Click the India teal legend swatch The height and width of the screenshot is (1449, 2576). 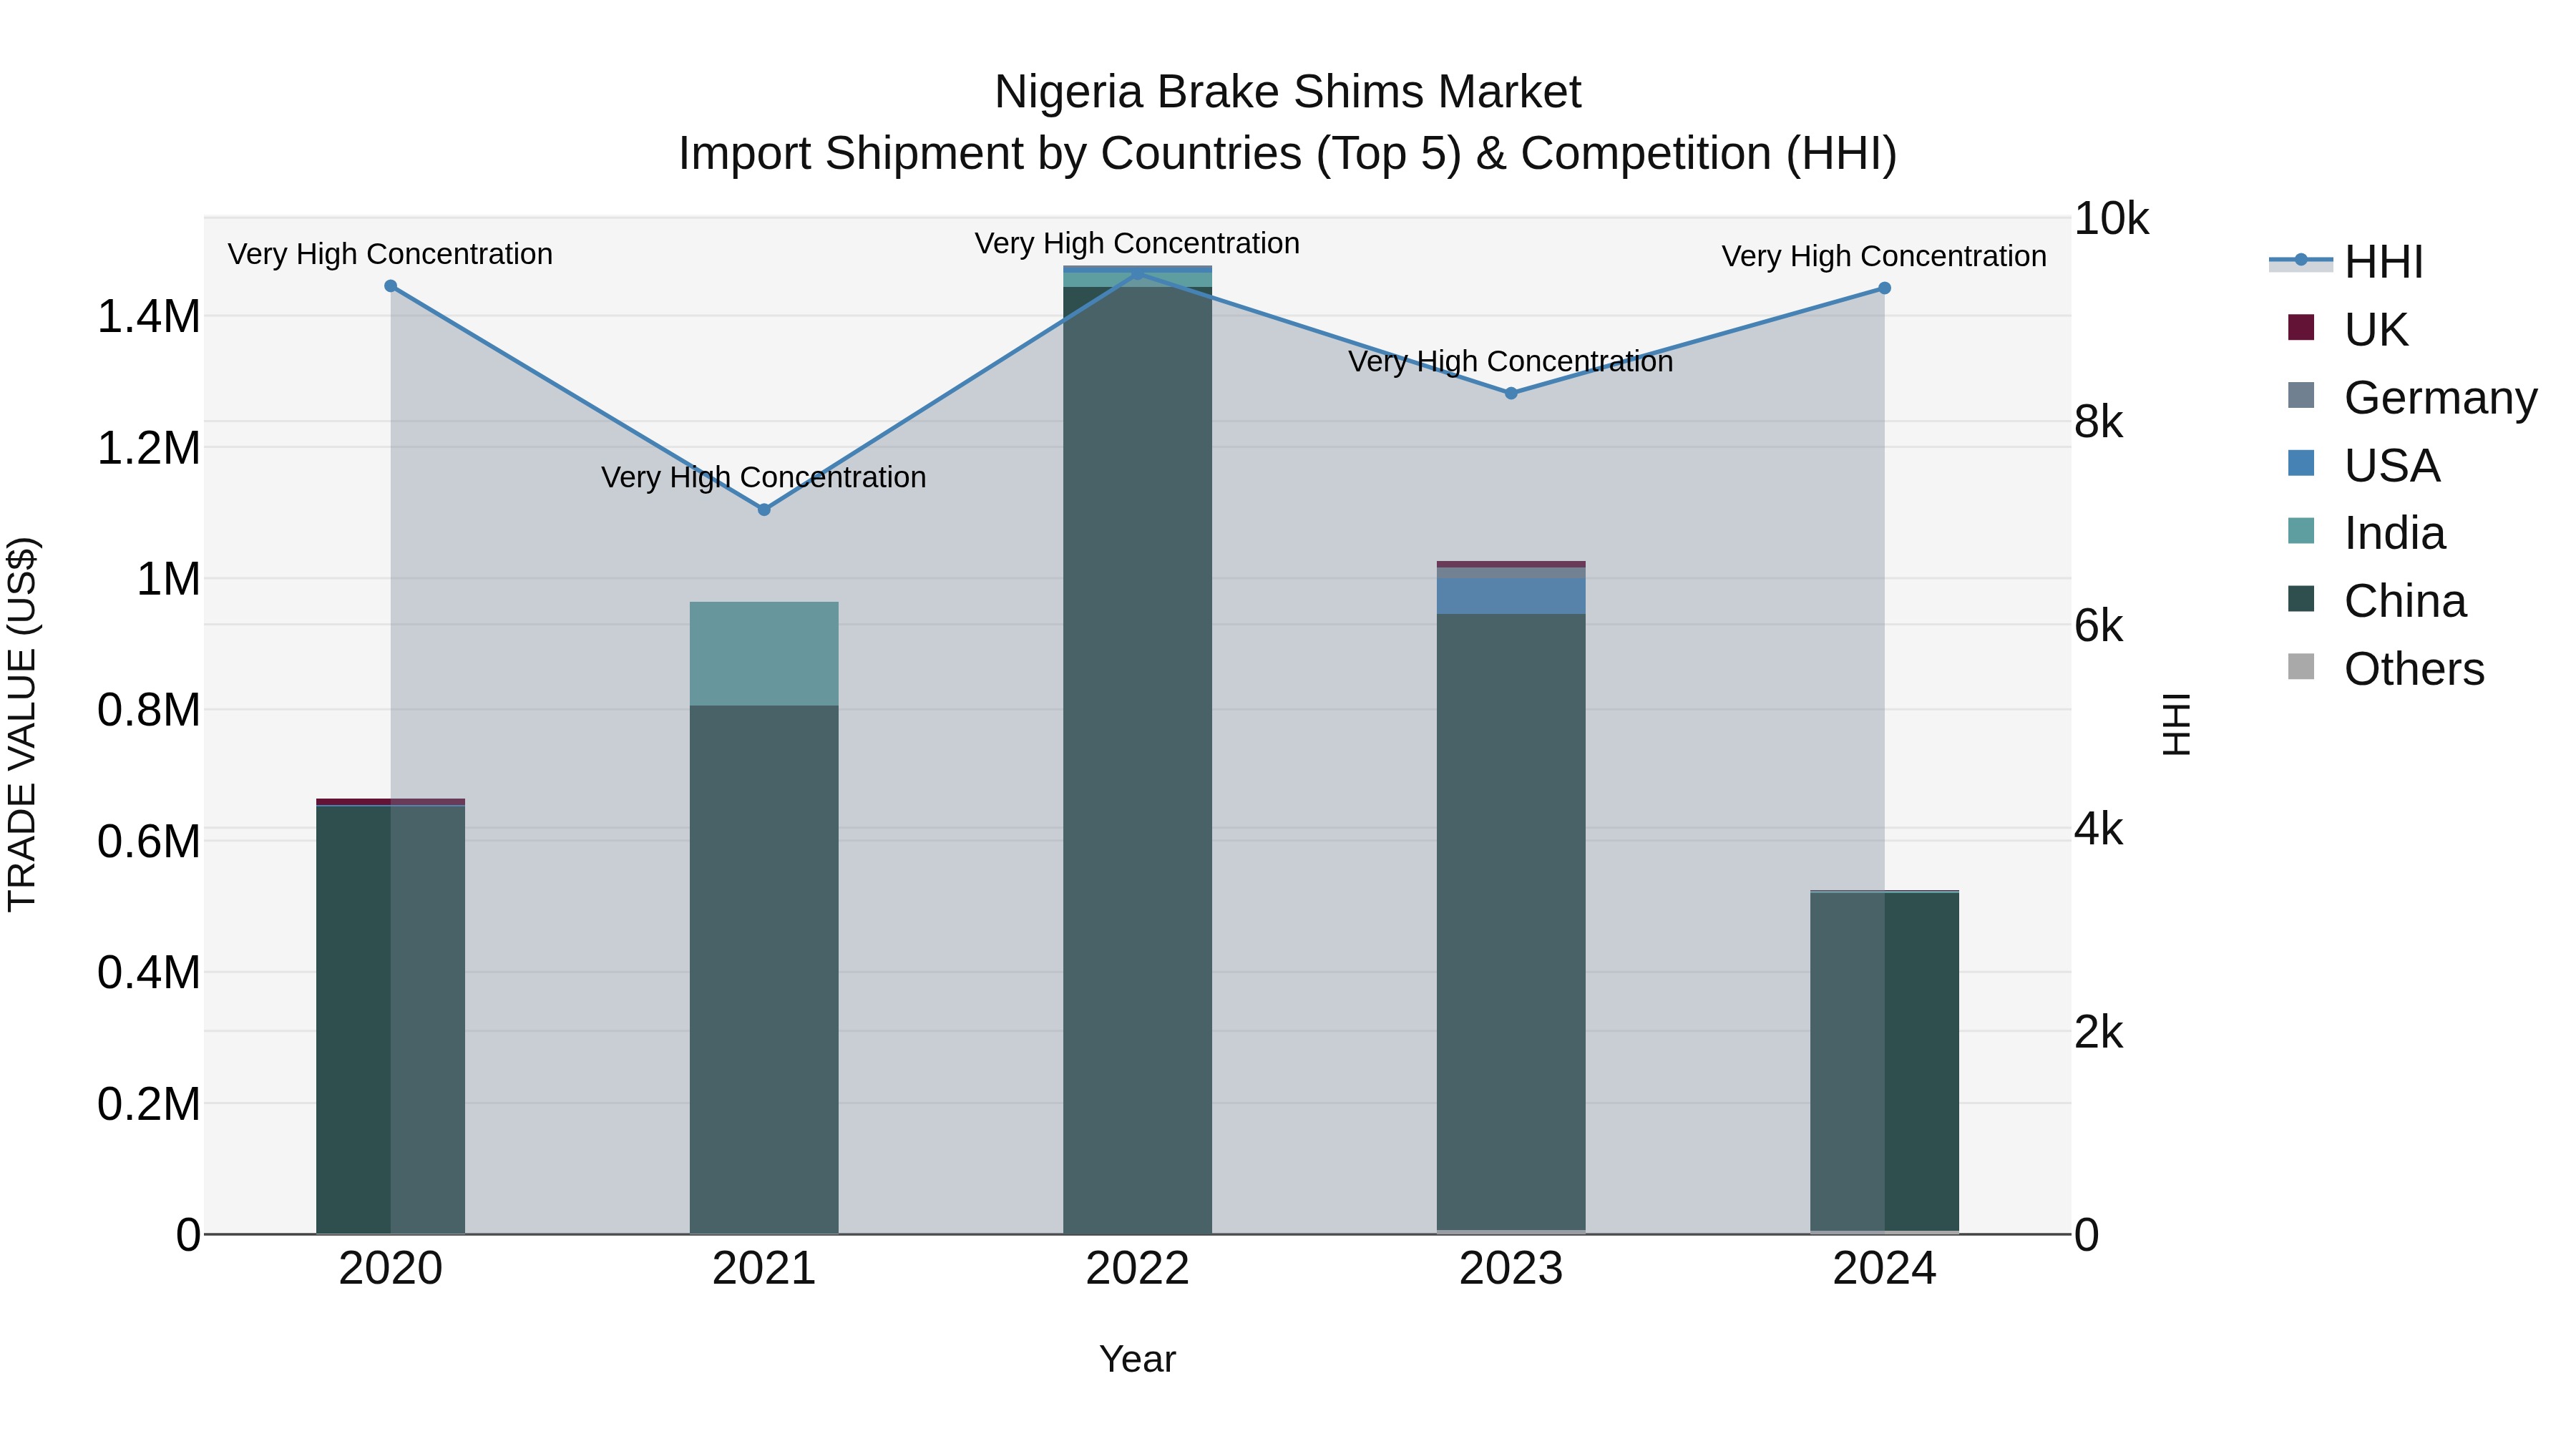tap(2301, 531)
